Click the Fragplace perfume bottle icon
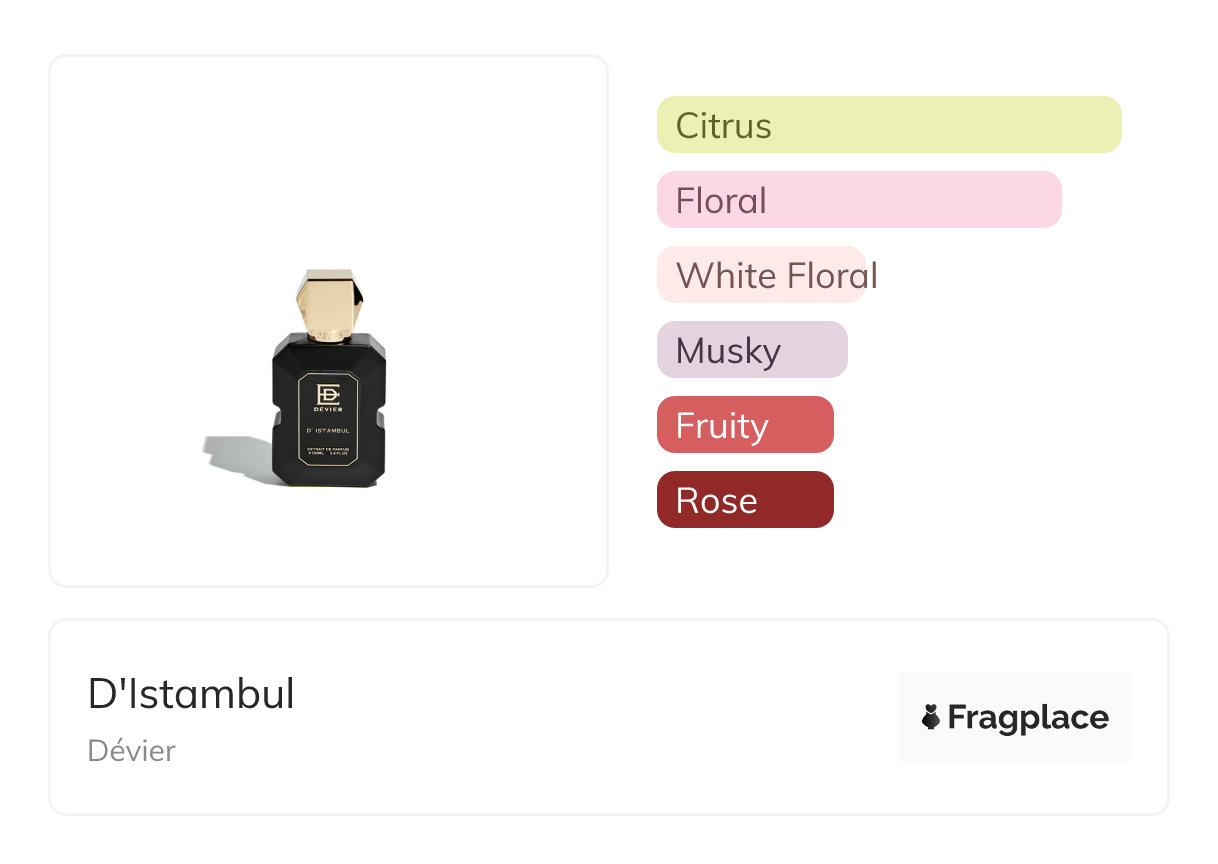The height and width of the screenshot is (864, 1218). tap(931, 717)
